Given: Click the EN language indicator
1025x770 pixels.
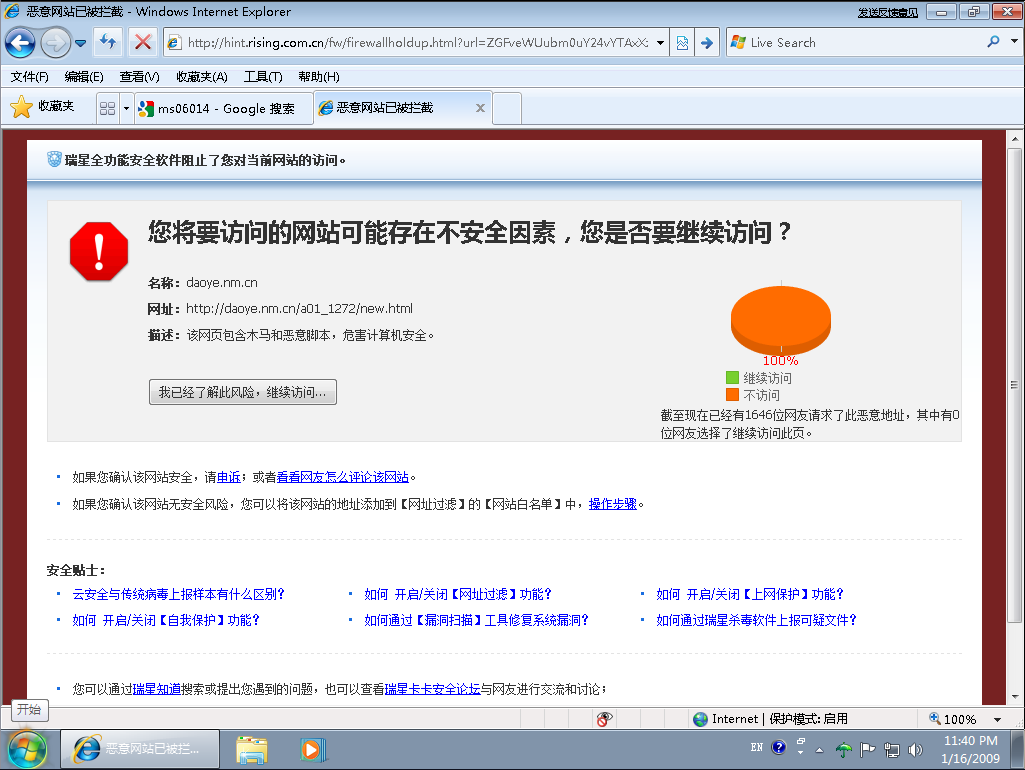Looking at the screenshot, I should pos(756,747).
